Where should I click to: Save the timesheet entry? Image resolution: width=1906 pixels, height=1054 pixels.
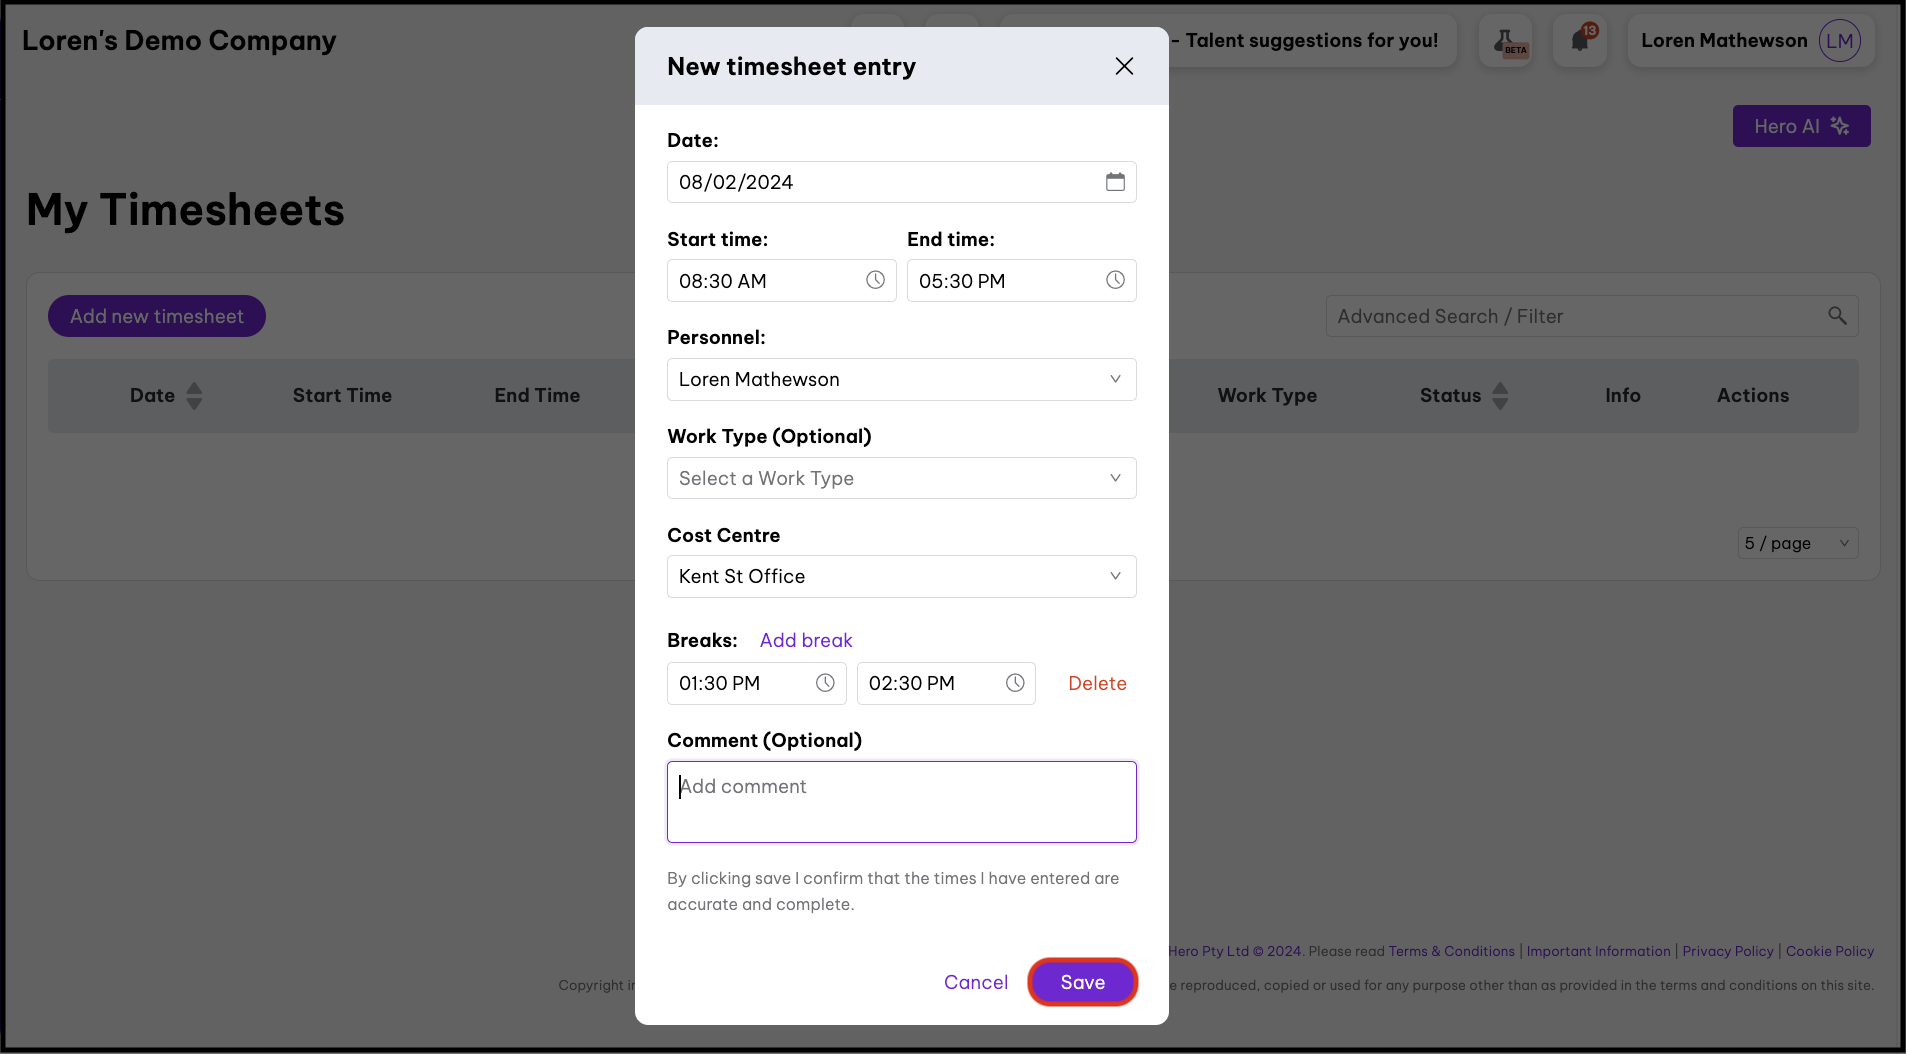coord(1082,982)
